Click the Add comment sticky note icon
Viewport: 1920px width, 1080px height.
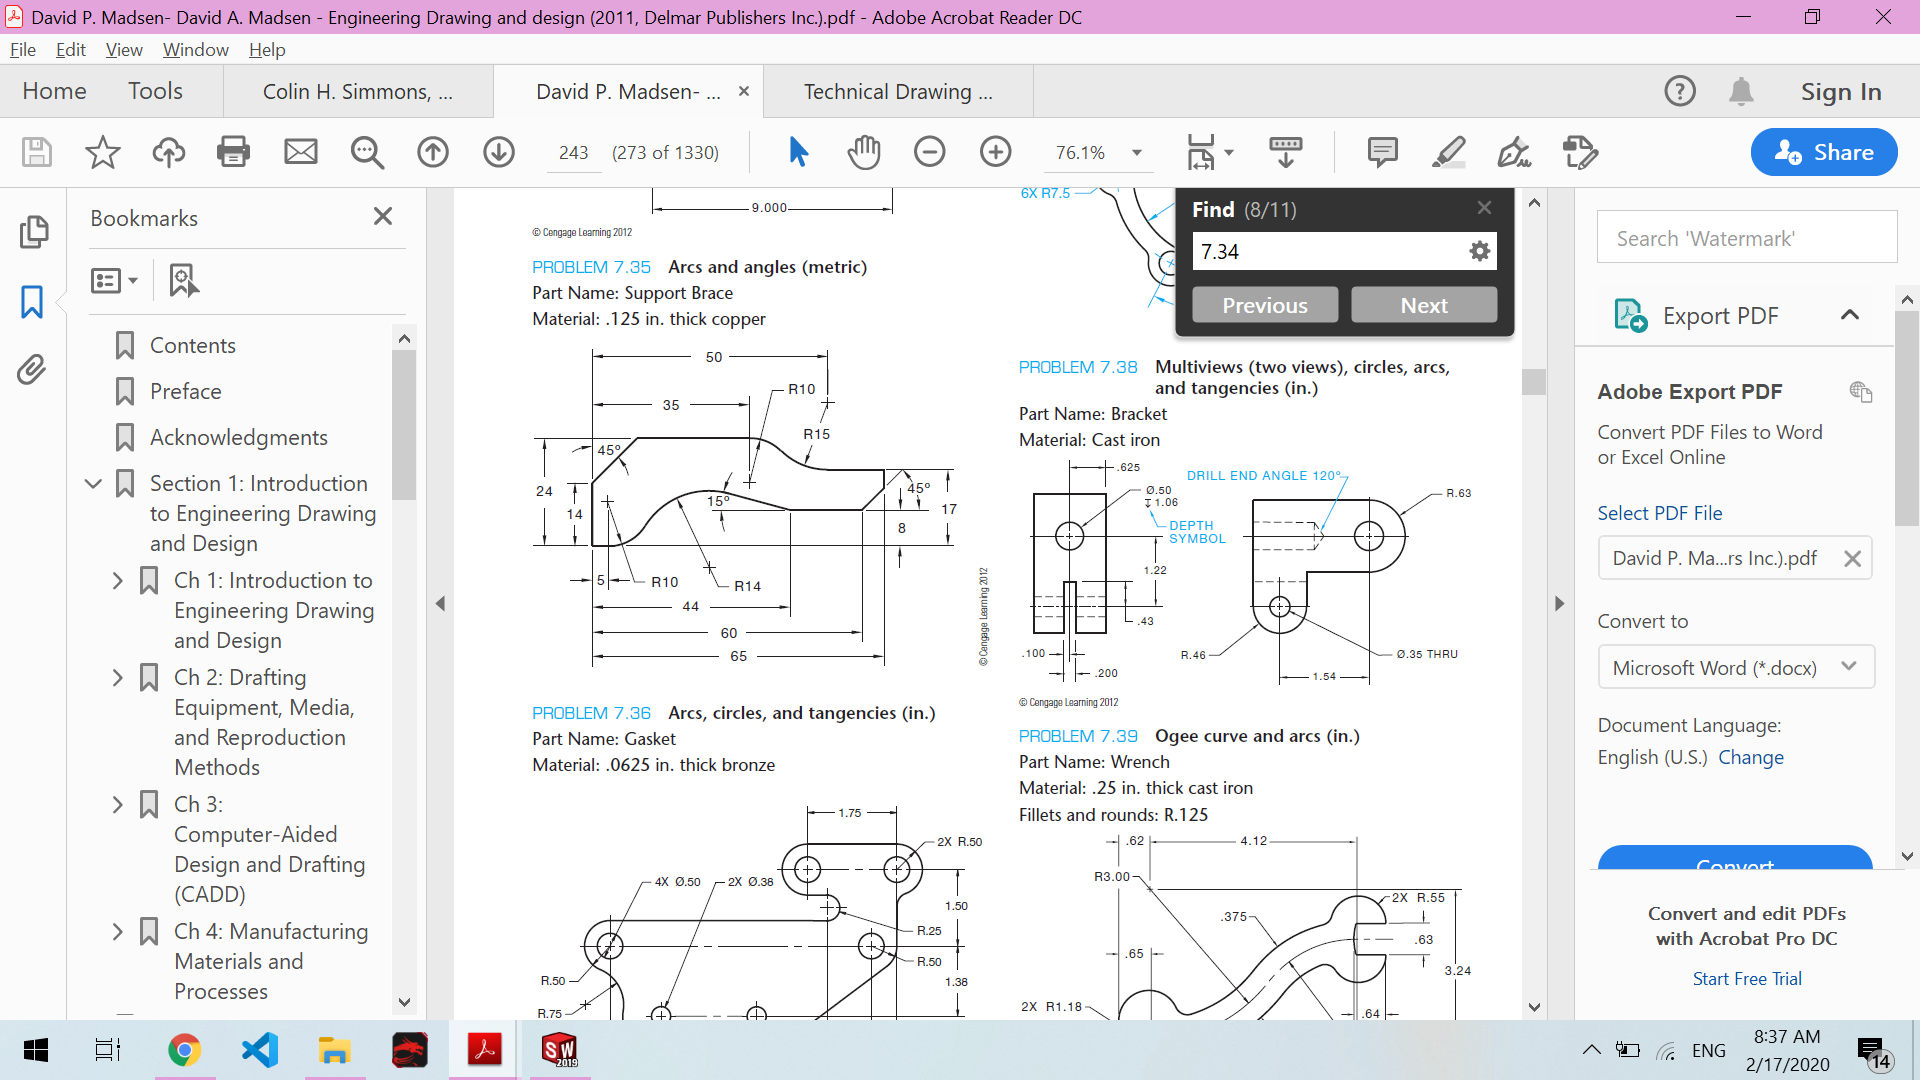(1382, 152)
